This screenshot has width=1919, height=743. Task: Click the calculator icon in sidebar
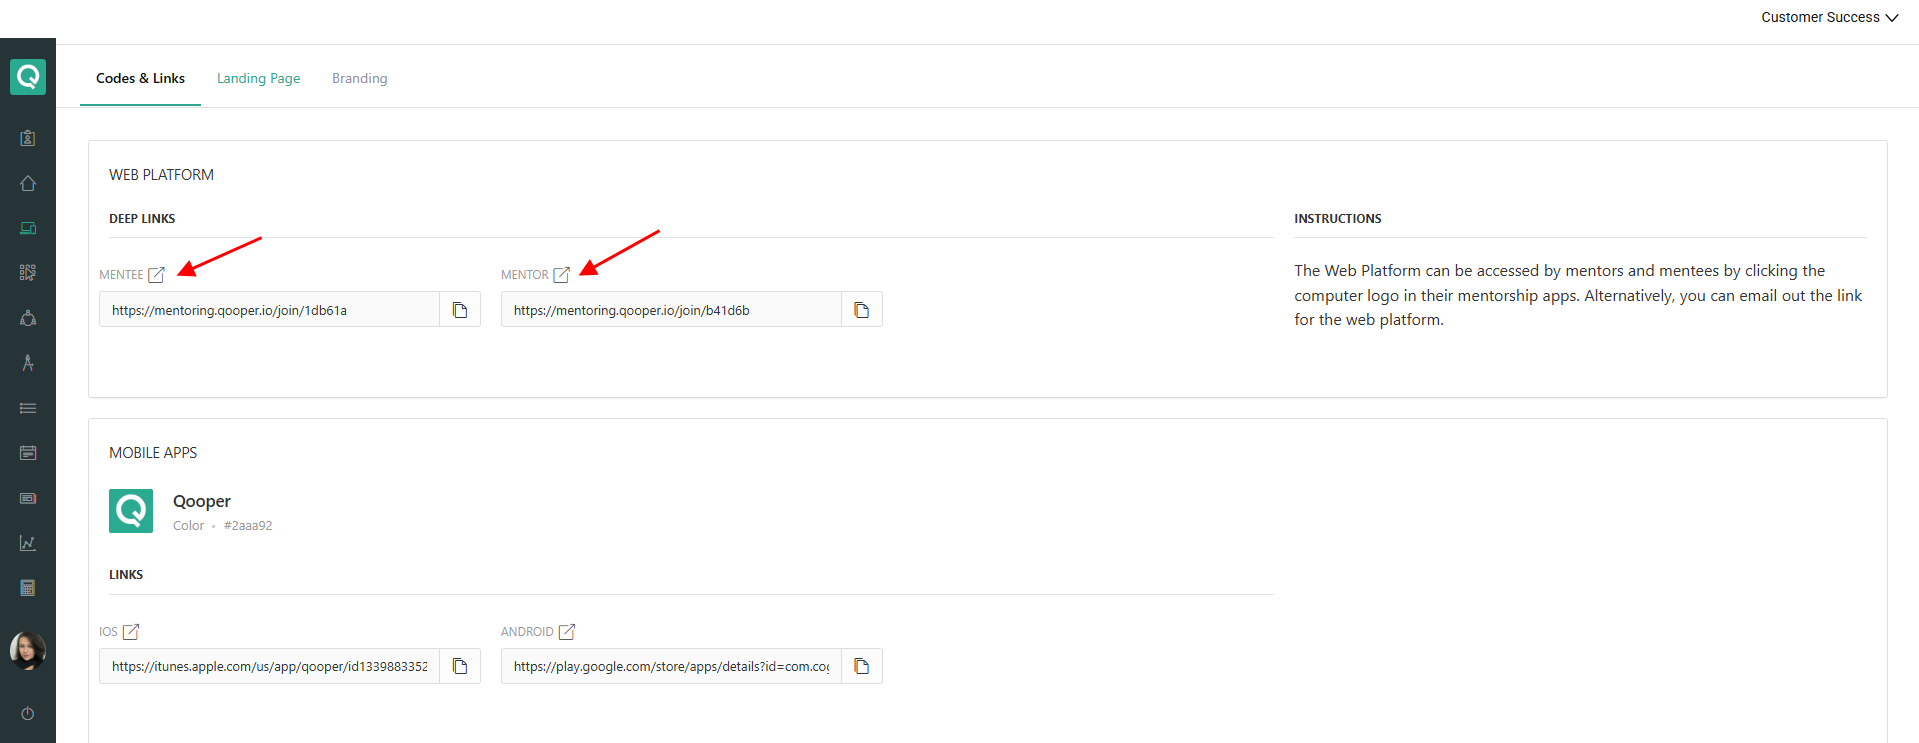28,588
